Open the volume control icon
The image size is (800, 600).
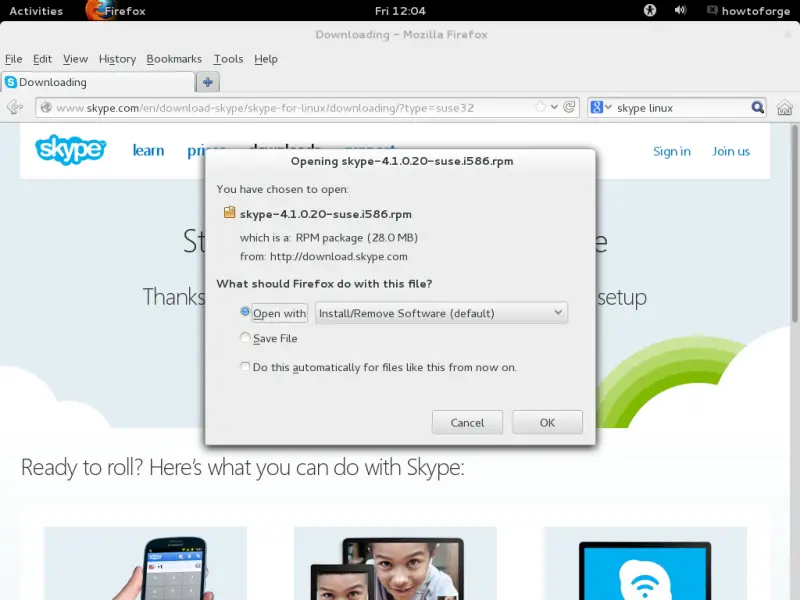pos(680,10)
